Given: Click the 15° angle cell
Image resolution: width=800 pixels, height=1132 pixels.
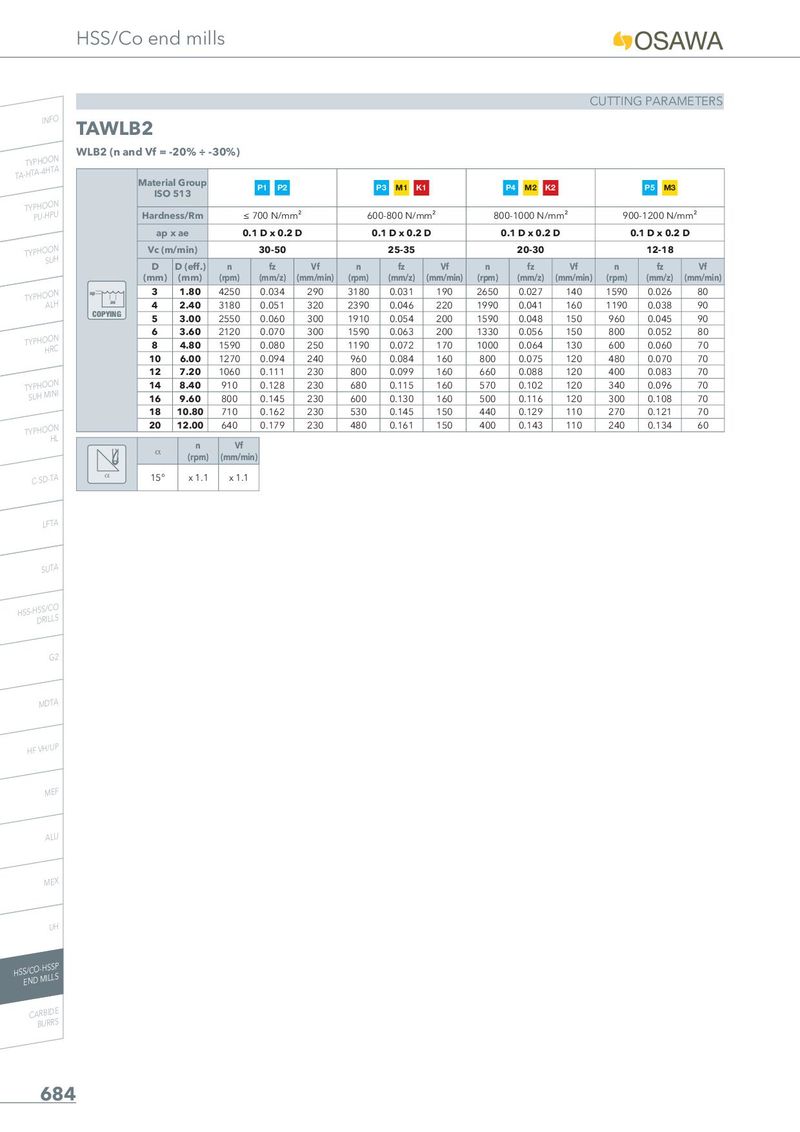Looking at the screenshot, I should pyautogui.click(x=157, y=478).
